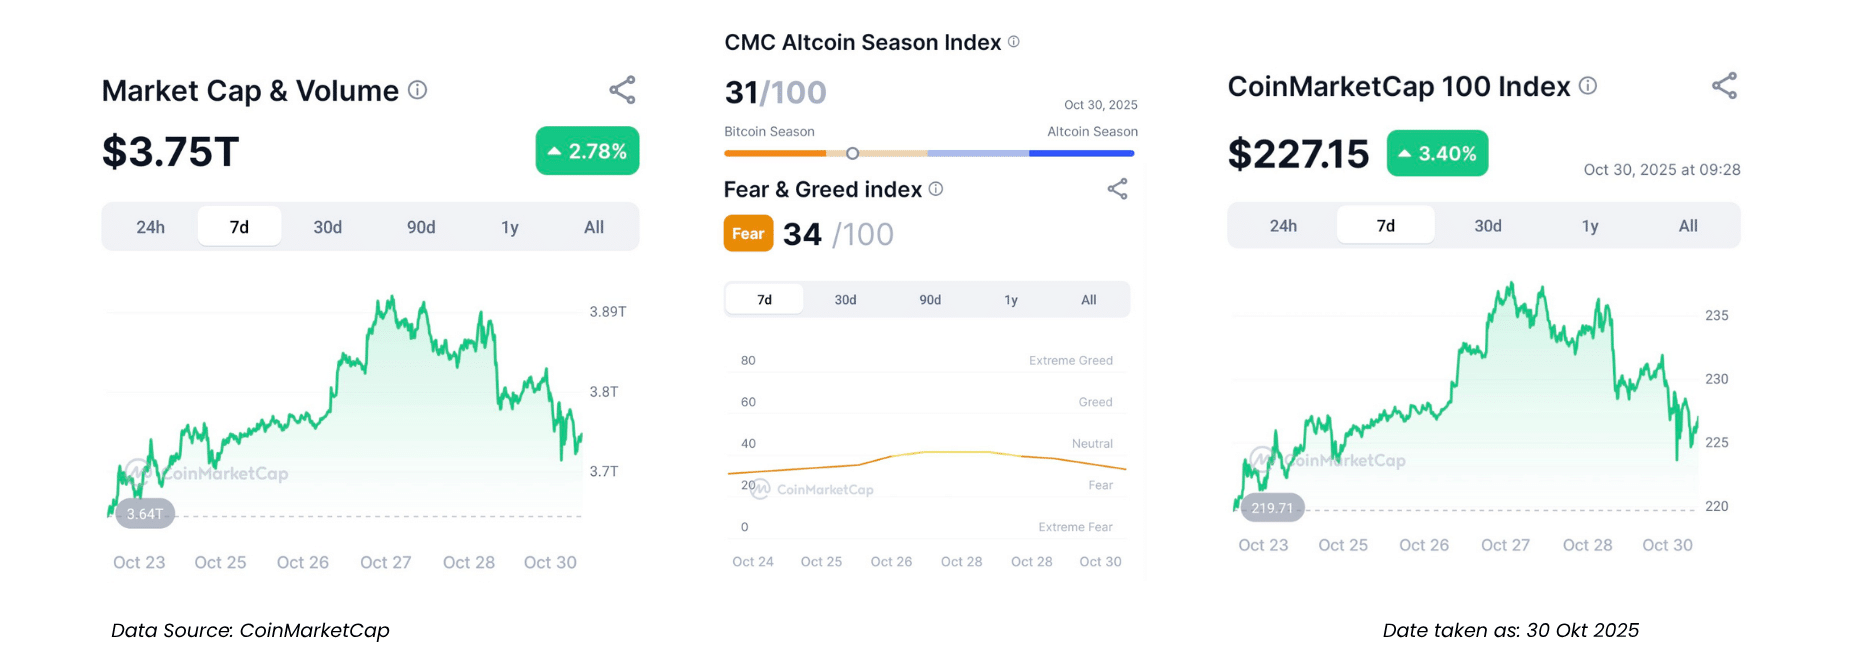
Task: Click the orange Fear label badge
Action: pos(748,234)
